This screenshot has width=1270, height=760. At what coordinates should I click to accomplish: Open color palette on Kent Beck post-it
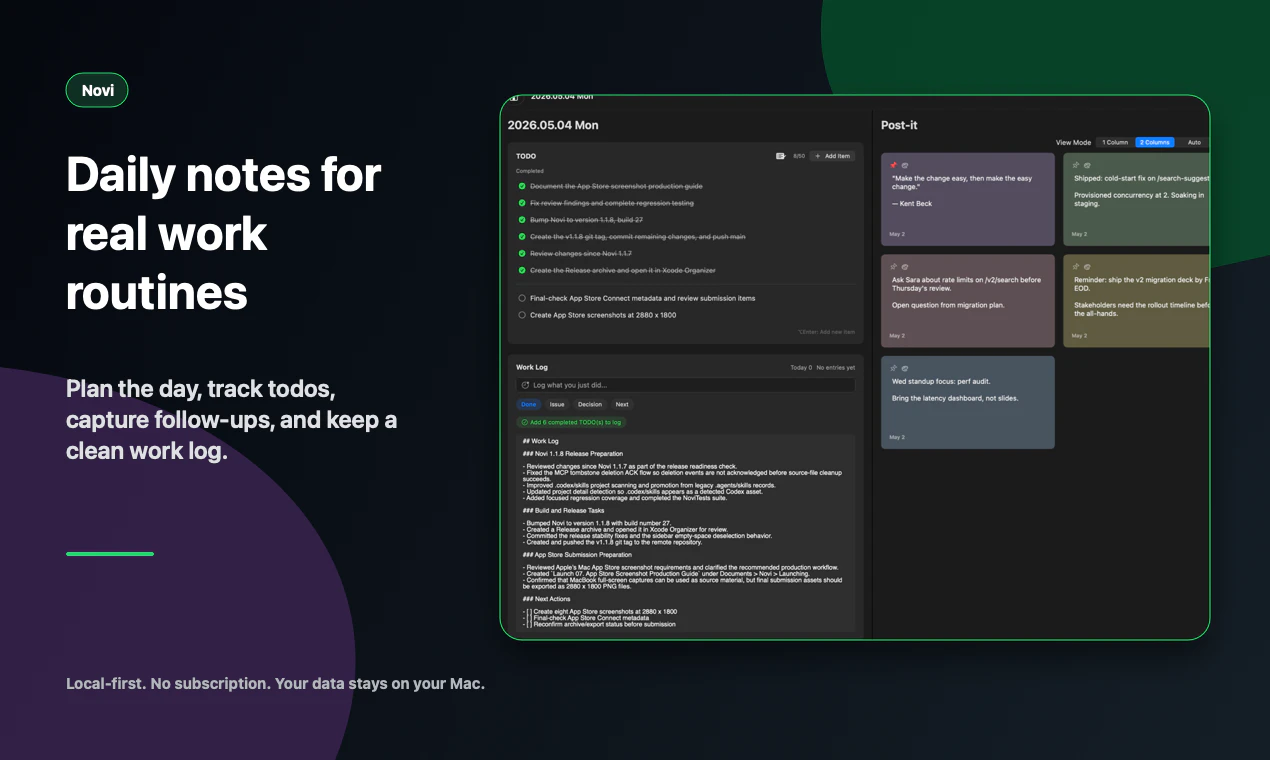click(x=904, y=165)
